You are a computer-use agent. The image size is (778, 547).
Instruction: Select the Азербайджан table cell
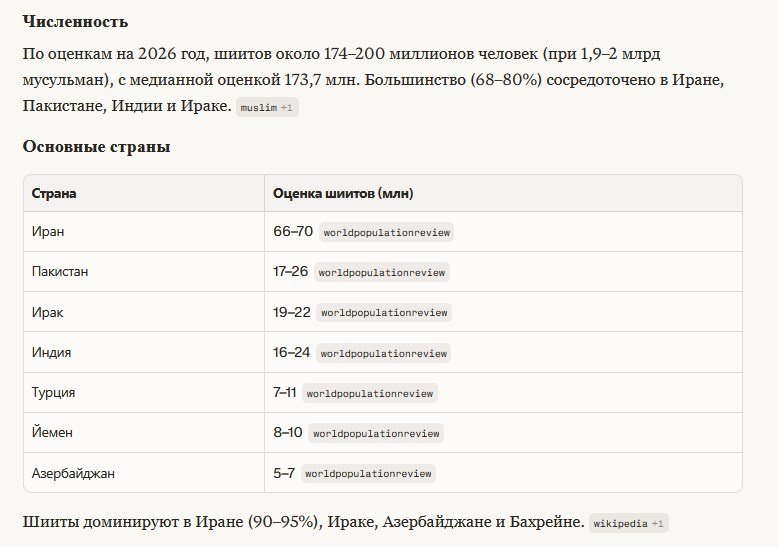pos(73,473)
